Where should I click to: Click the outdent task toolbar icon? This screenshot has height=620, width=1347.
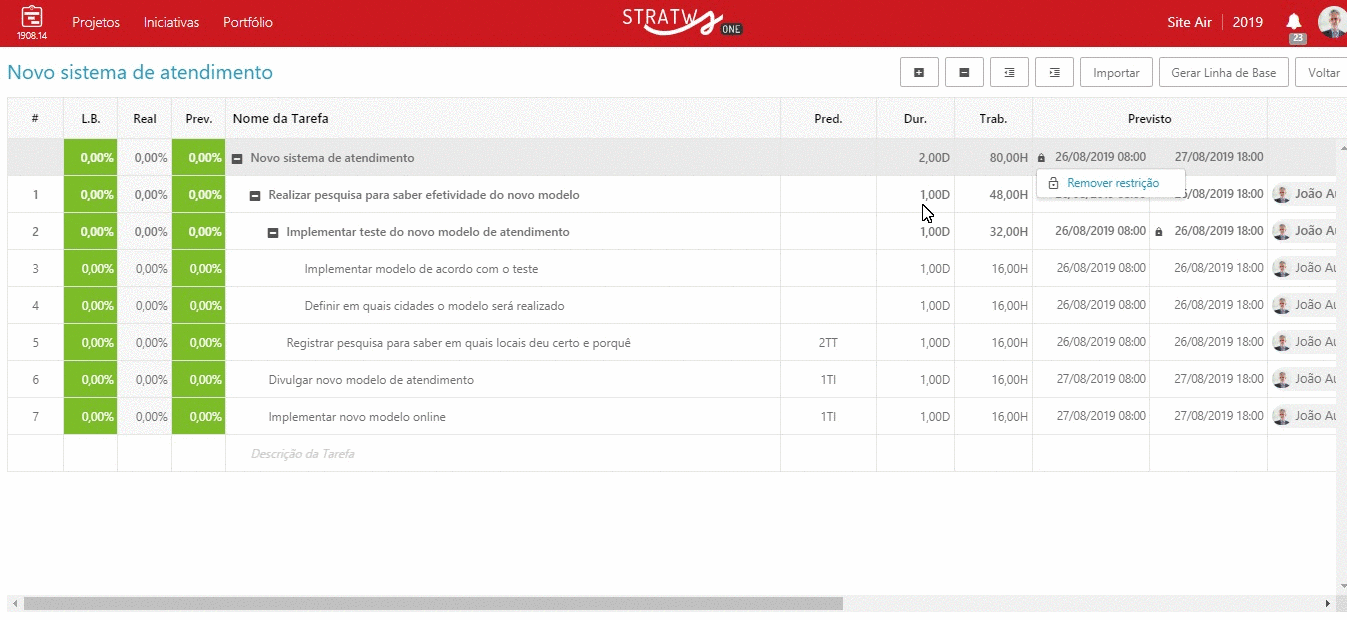coord(1009,73)
